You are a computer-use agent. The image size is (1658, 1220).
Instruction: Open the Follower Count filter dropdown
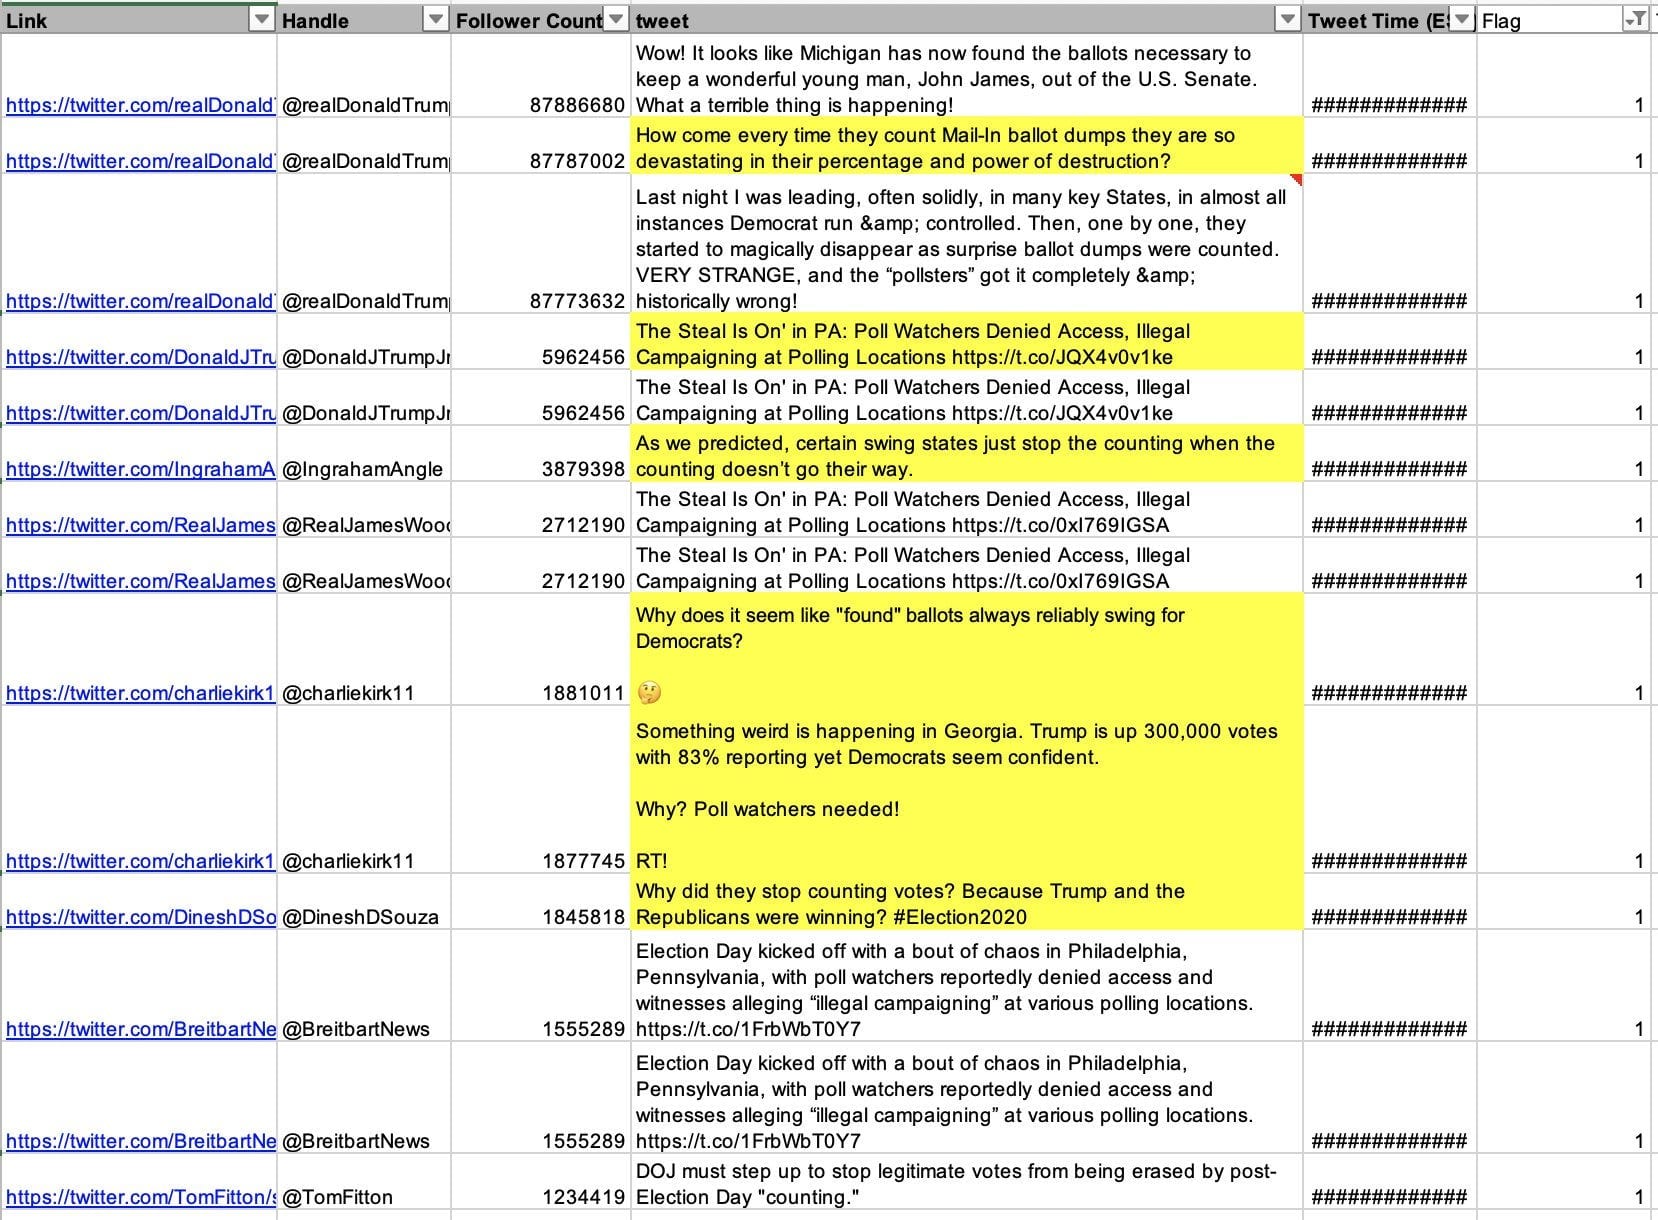point(616,20)
